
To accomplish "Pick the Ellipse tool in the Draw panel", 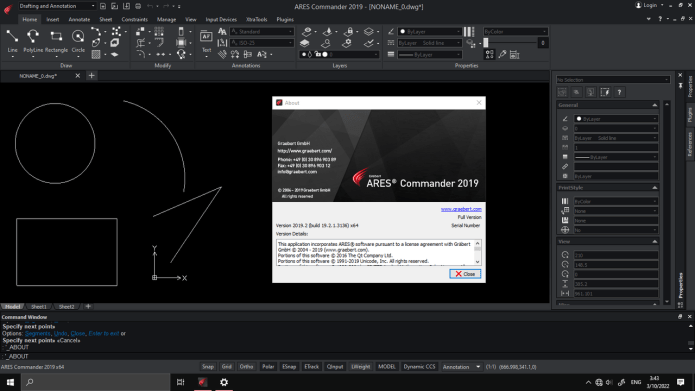I will (96, 43).
